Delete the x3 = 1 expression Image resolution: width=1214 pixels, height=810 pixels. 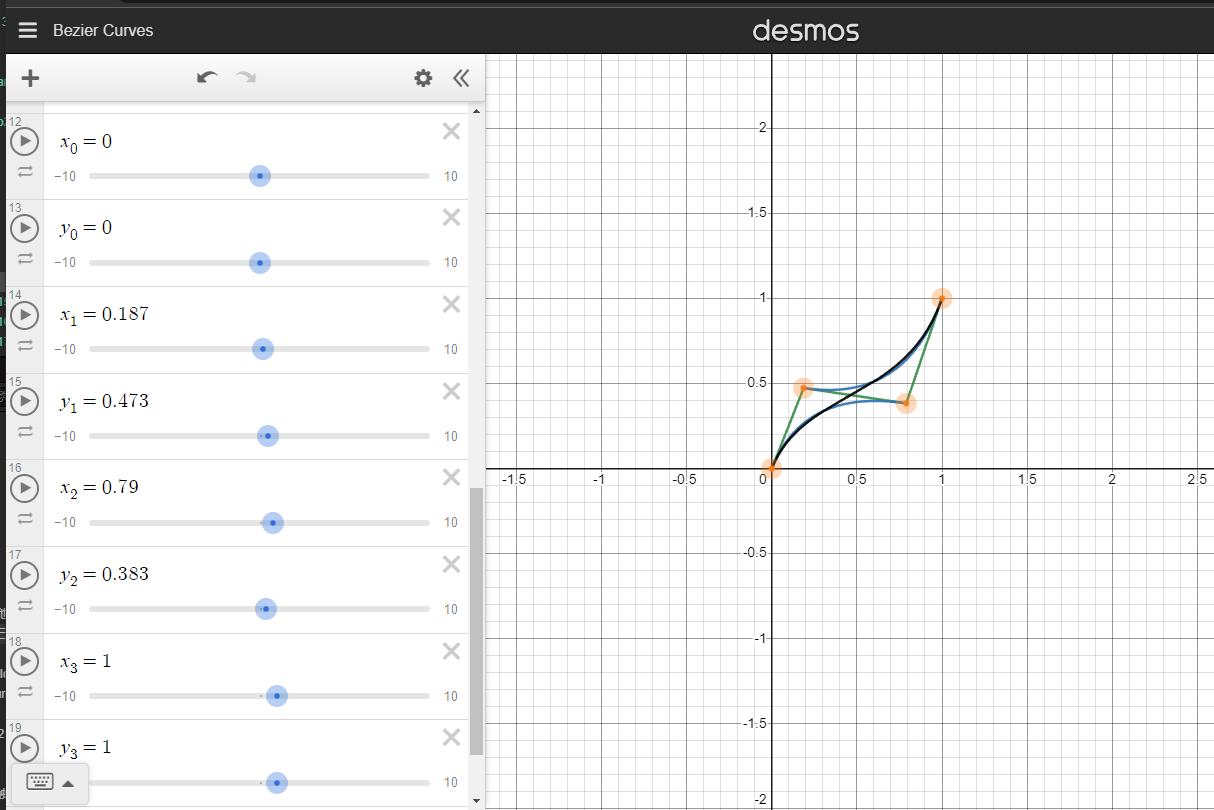click(451, 650)
